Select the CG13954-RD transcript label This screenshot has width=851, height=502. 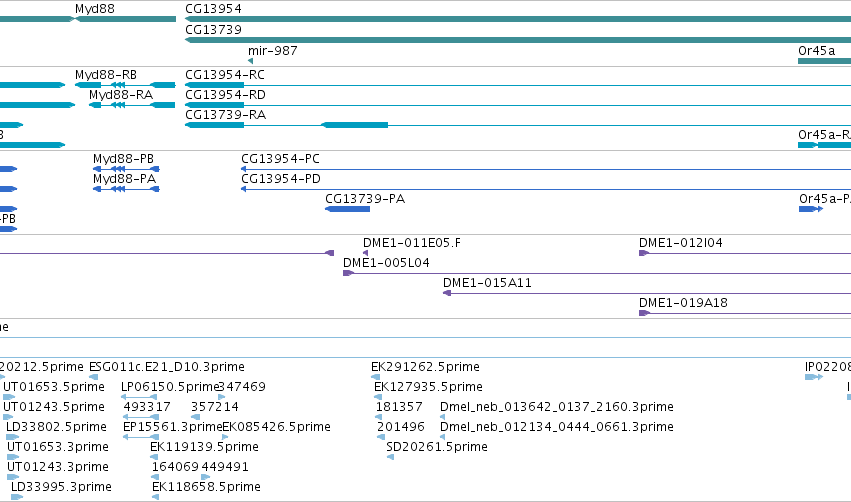[226, 95]
